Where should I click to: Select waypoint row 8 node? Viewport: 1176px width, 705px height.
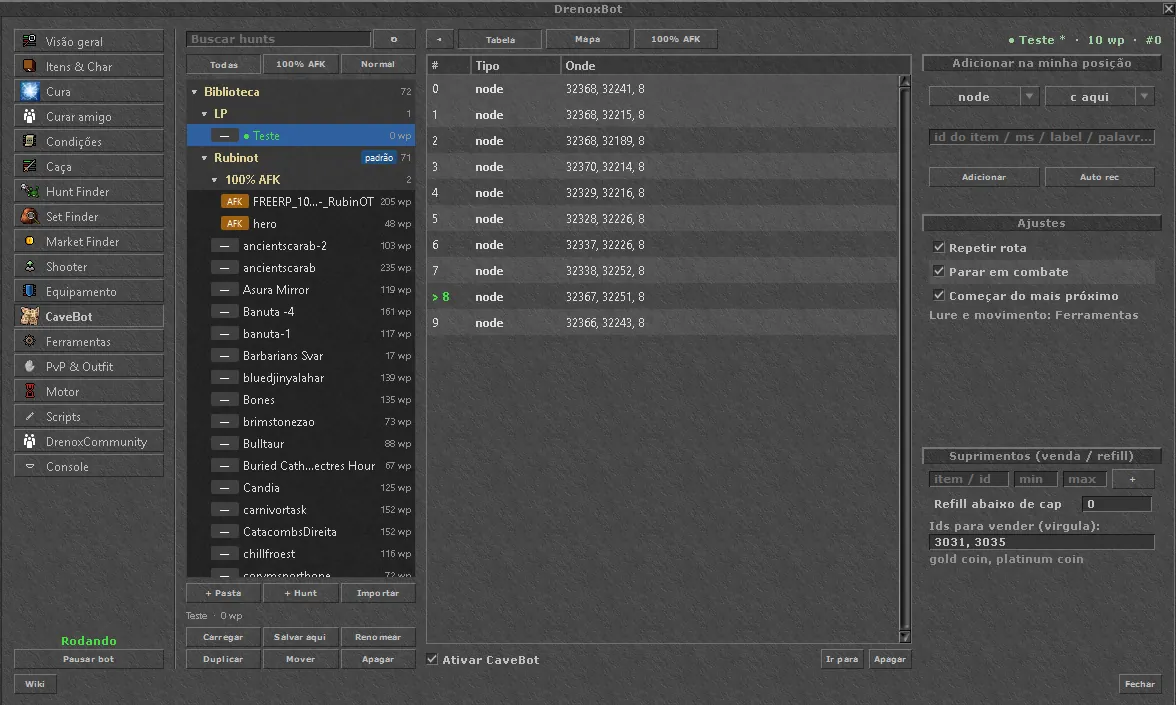(x=662, y=297)
